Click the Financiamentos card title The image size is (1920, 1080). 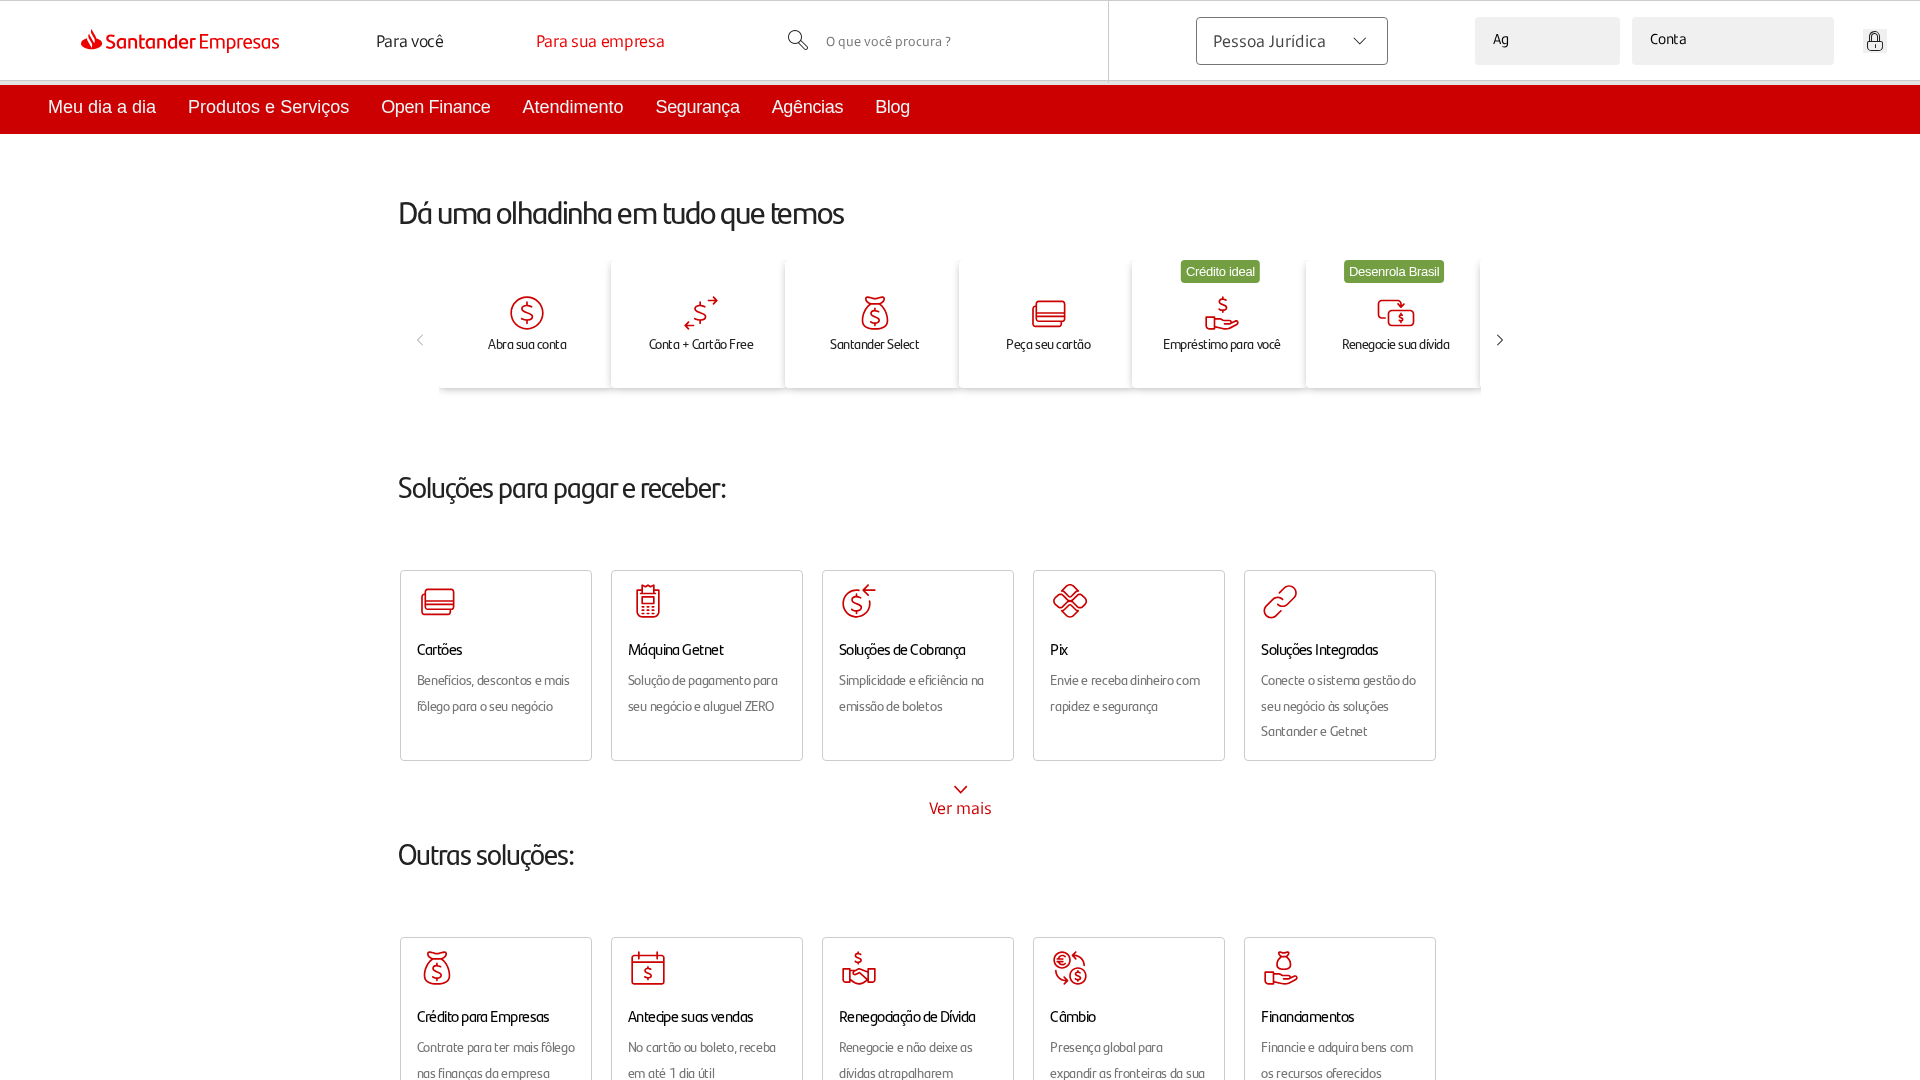[1307, 1017]
